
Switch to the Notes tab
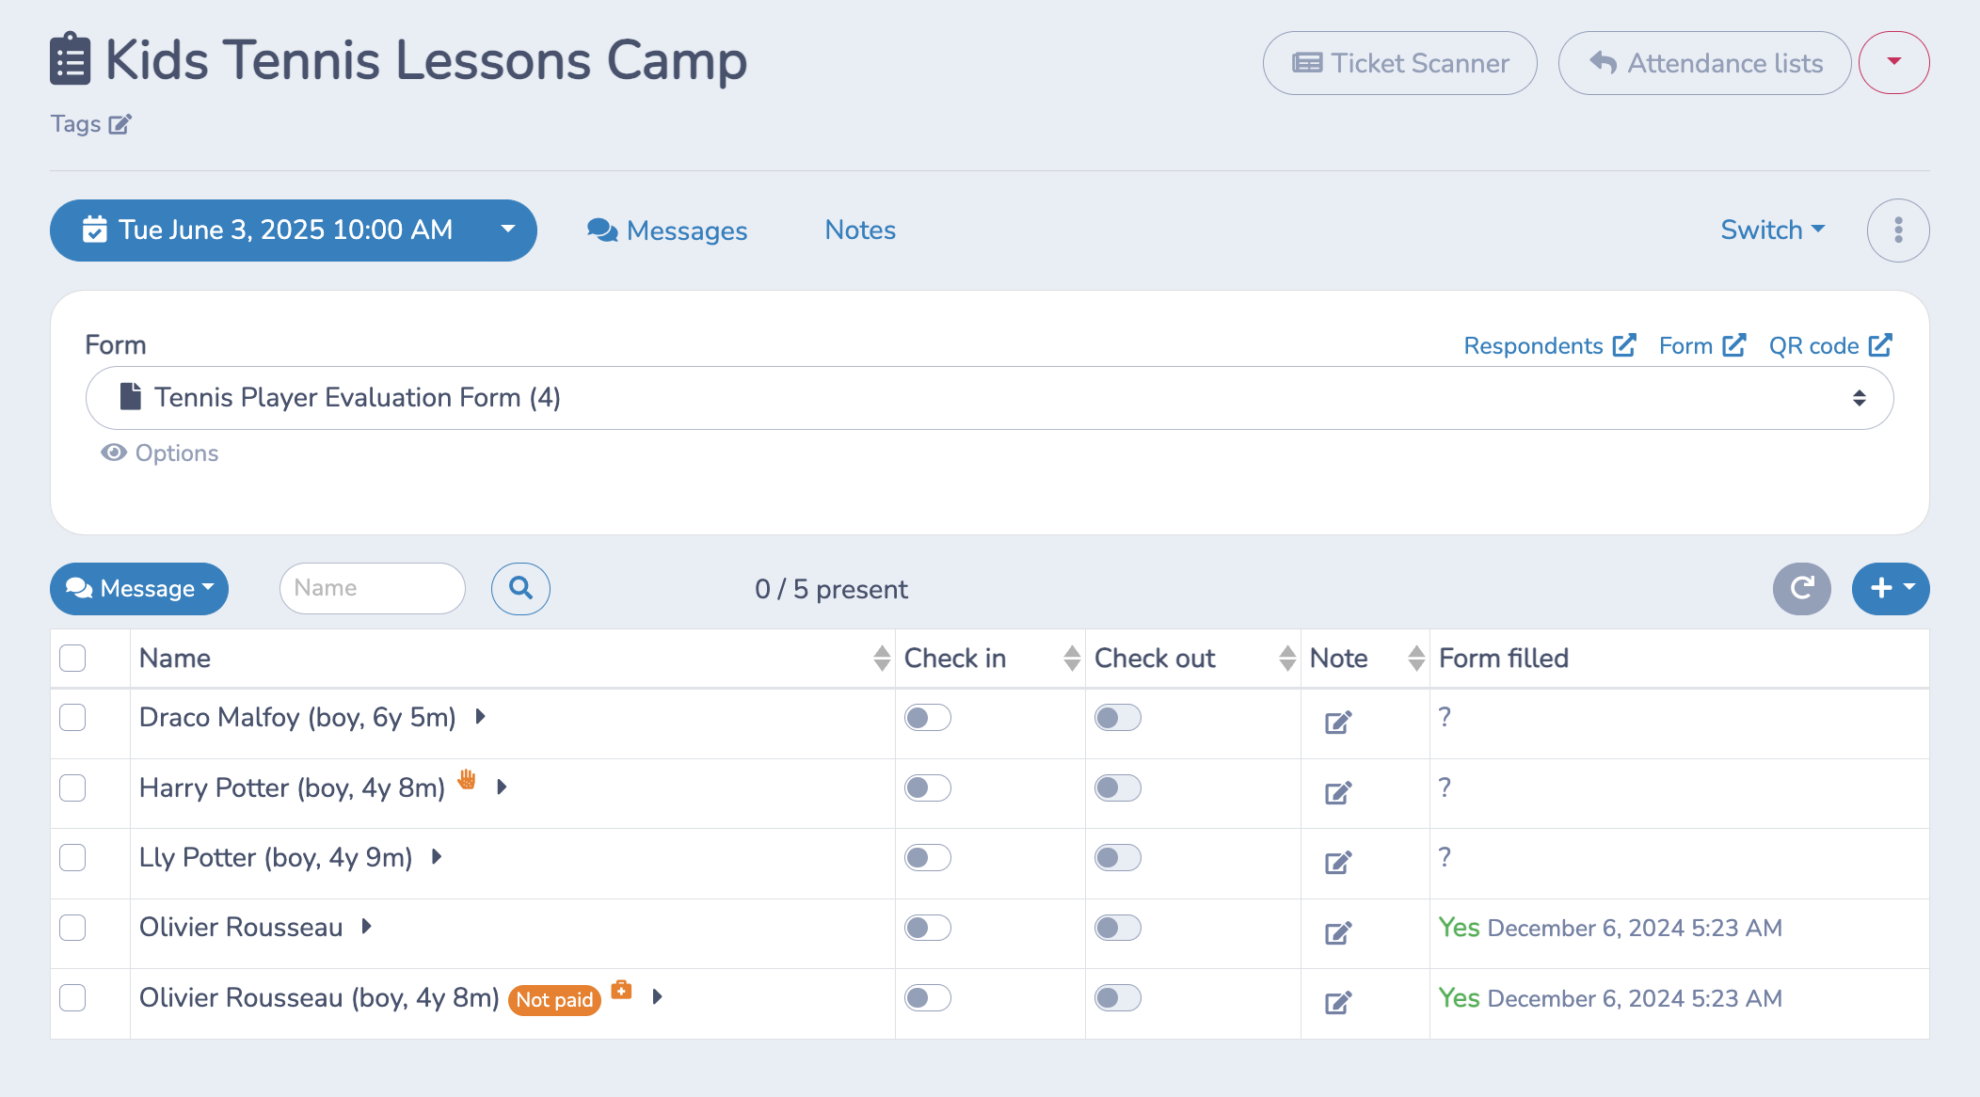point(860,230)
